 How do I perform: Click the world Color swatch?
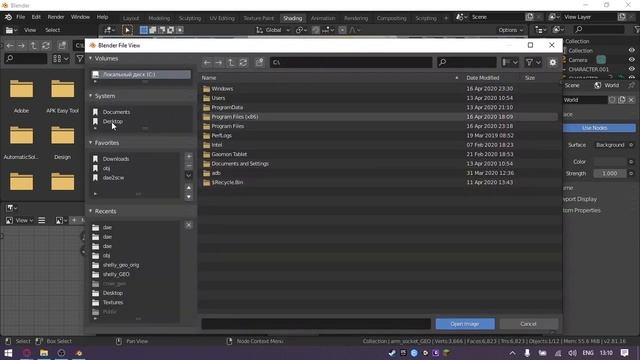pyautogui.click(x=610, y=162)
